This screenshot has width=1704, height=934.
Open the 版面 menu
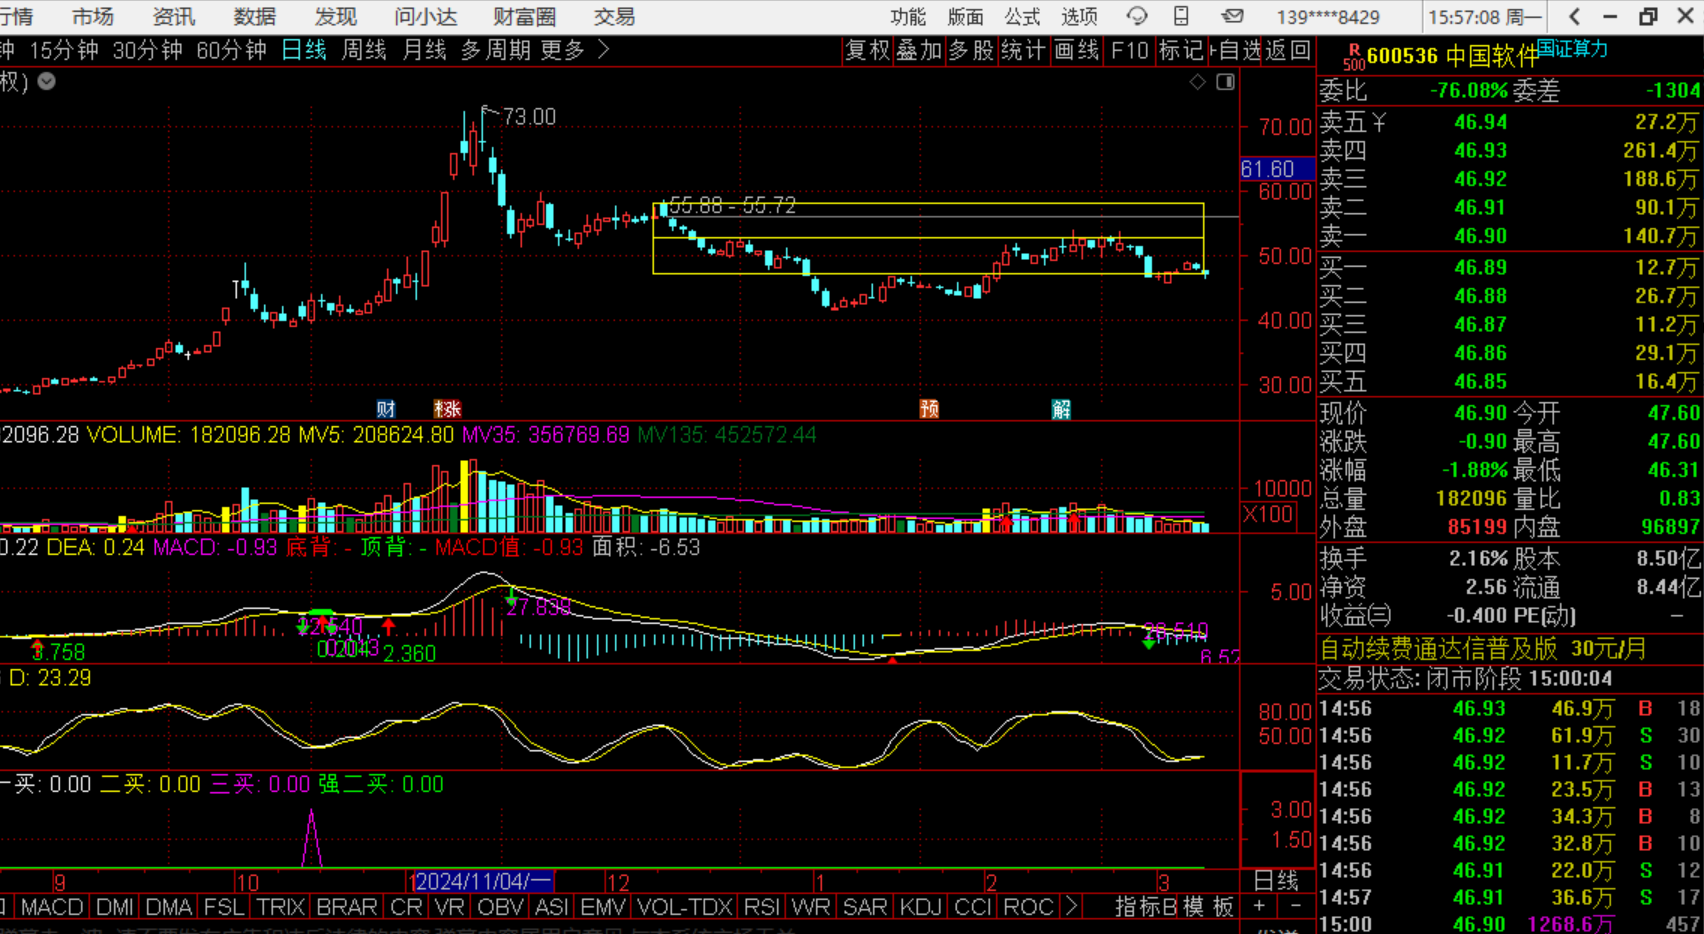click(965, 16)
